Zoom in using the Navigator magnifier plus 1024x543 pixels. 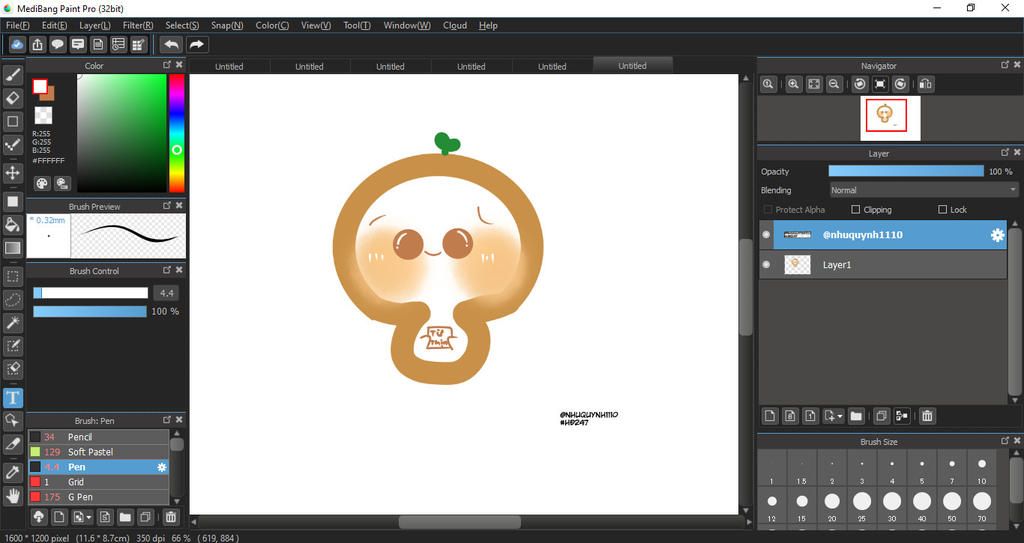[793, 84]
